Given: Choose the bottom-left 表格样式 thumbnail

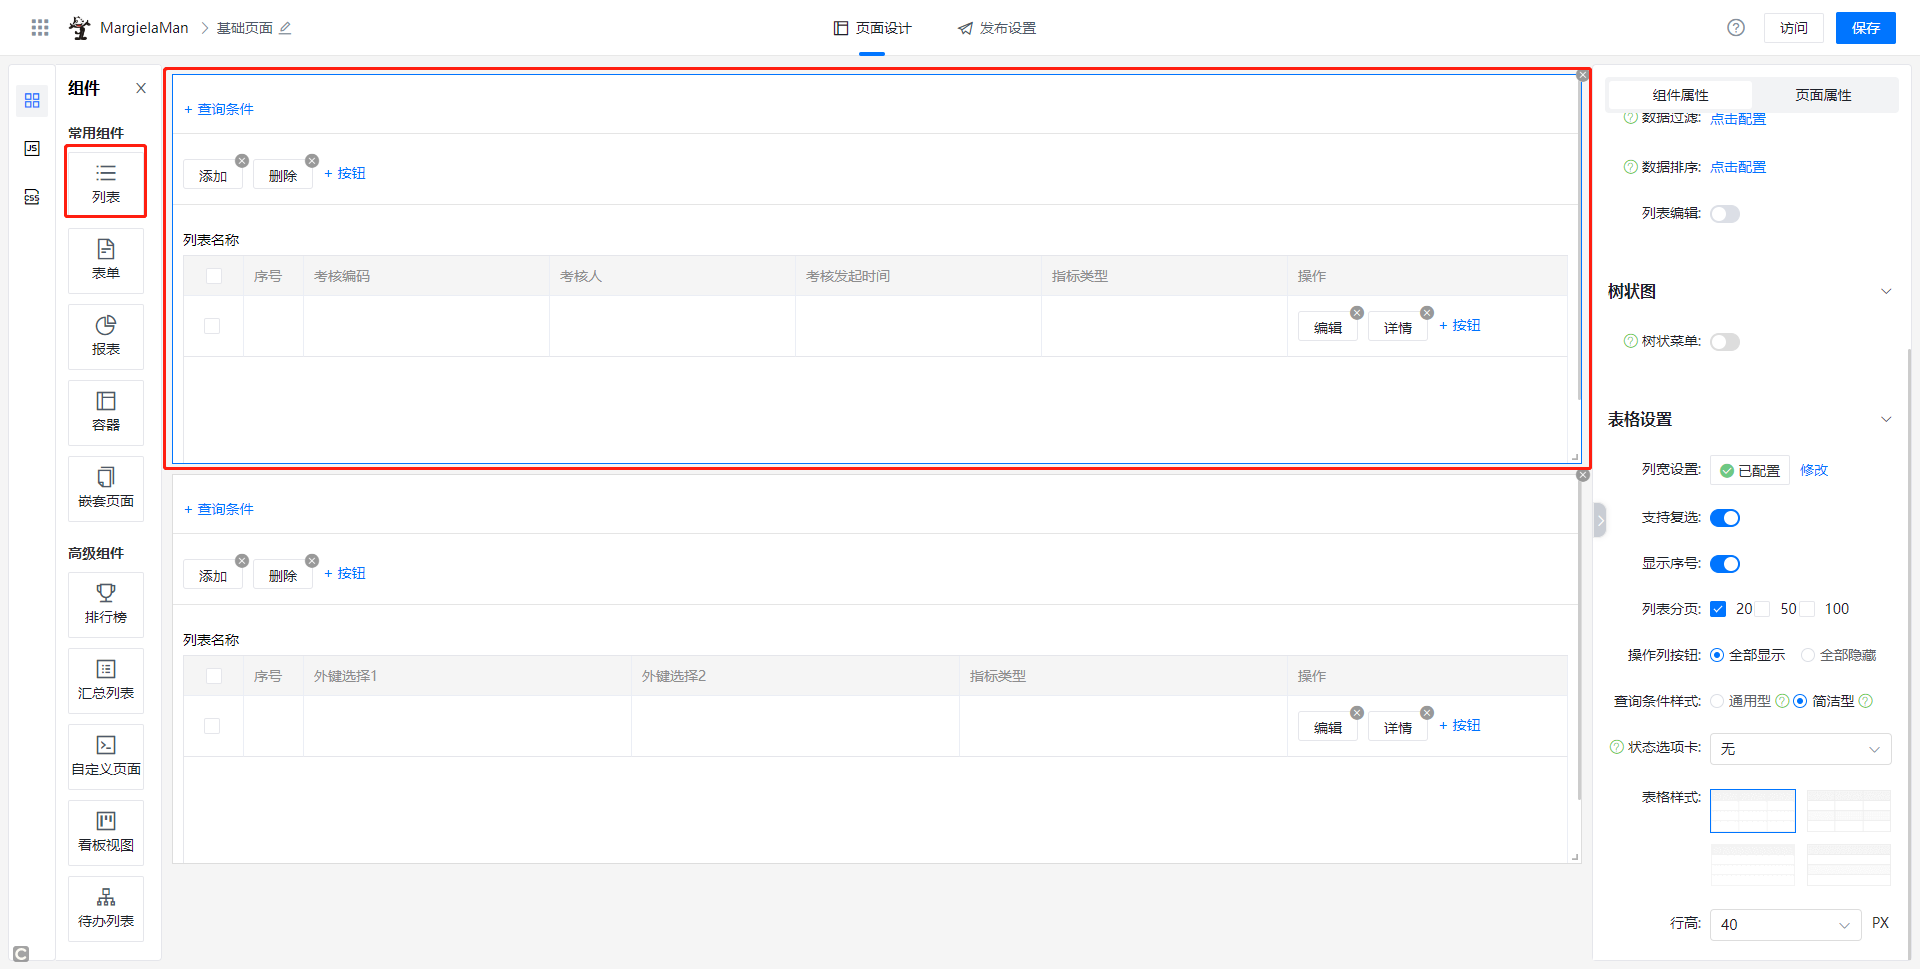Looking at the screenshot, I should pos(1752,864).
